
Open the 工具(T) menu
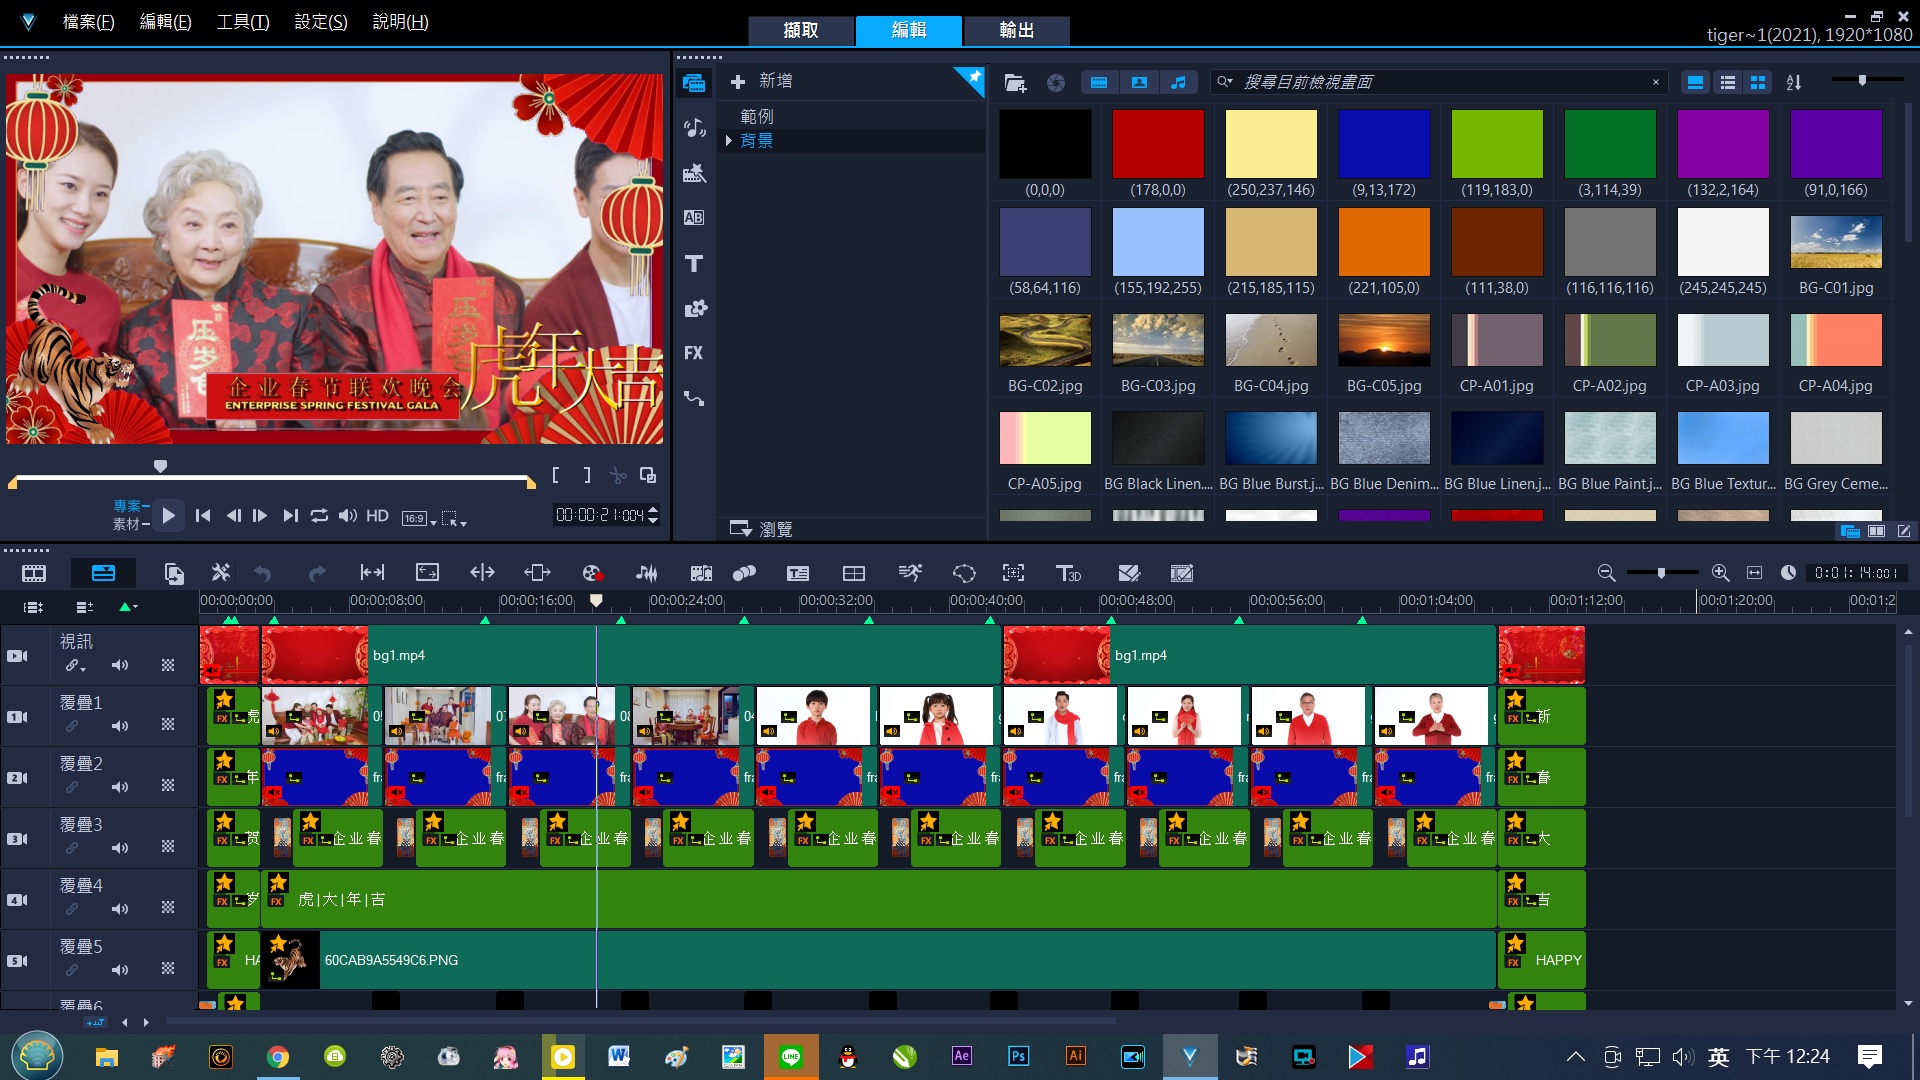point(243,22)
